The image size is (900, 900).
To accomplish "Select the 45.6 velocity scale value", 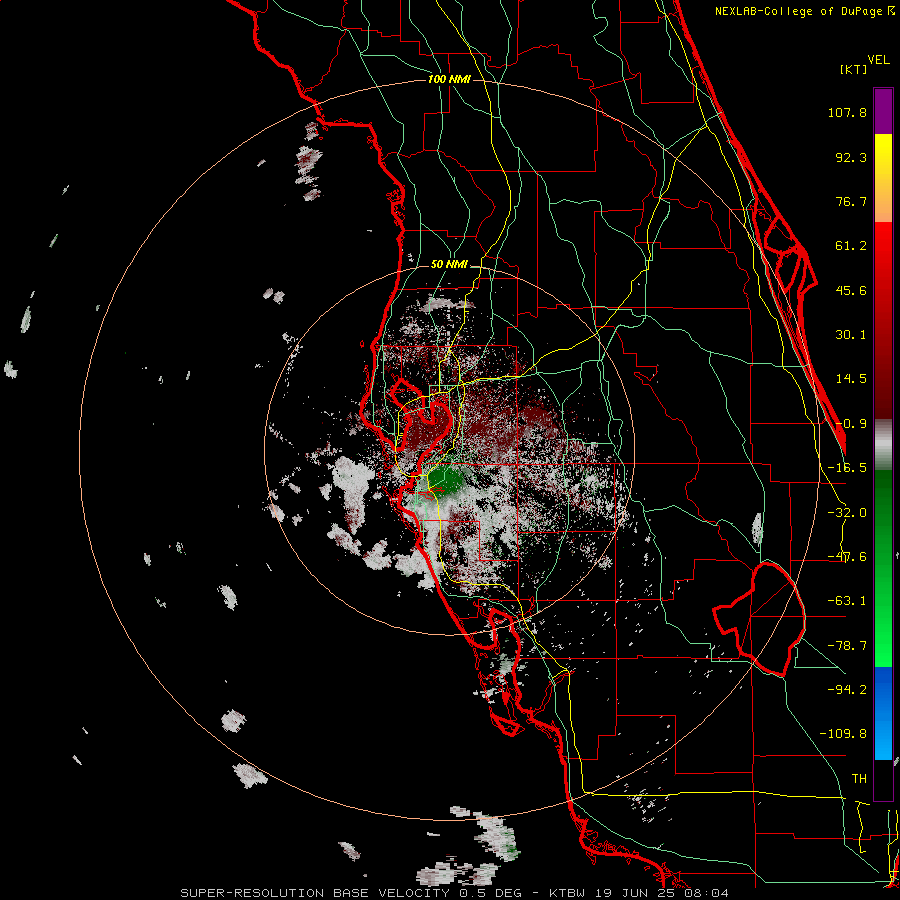I will [851, 290].
